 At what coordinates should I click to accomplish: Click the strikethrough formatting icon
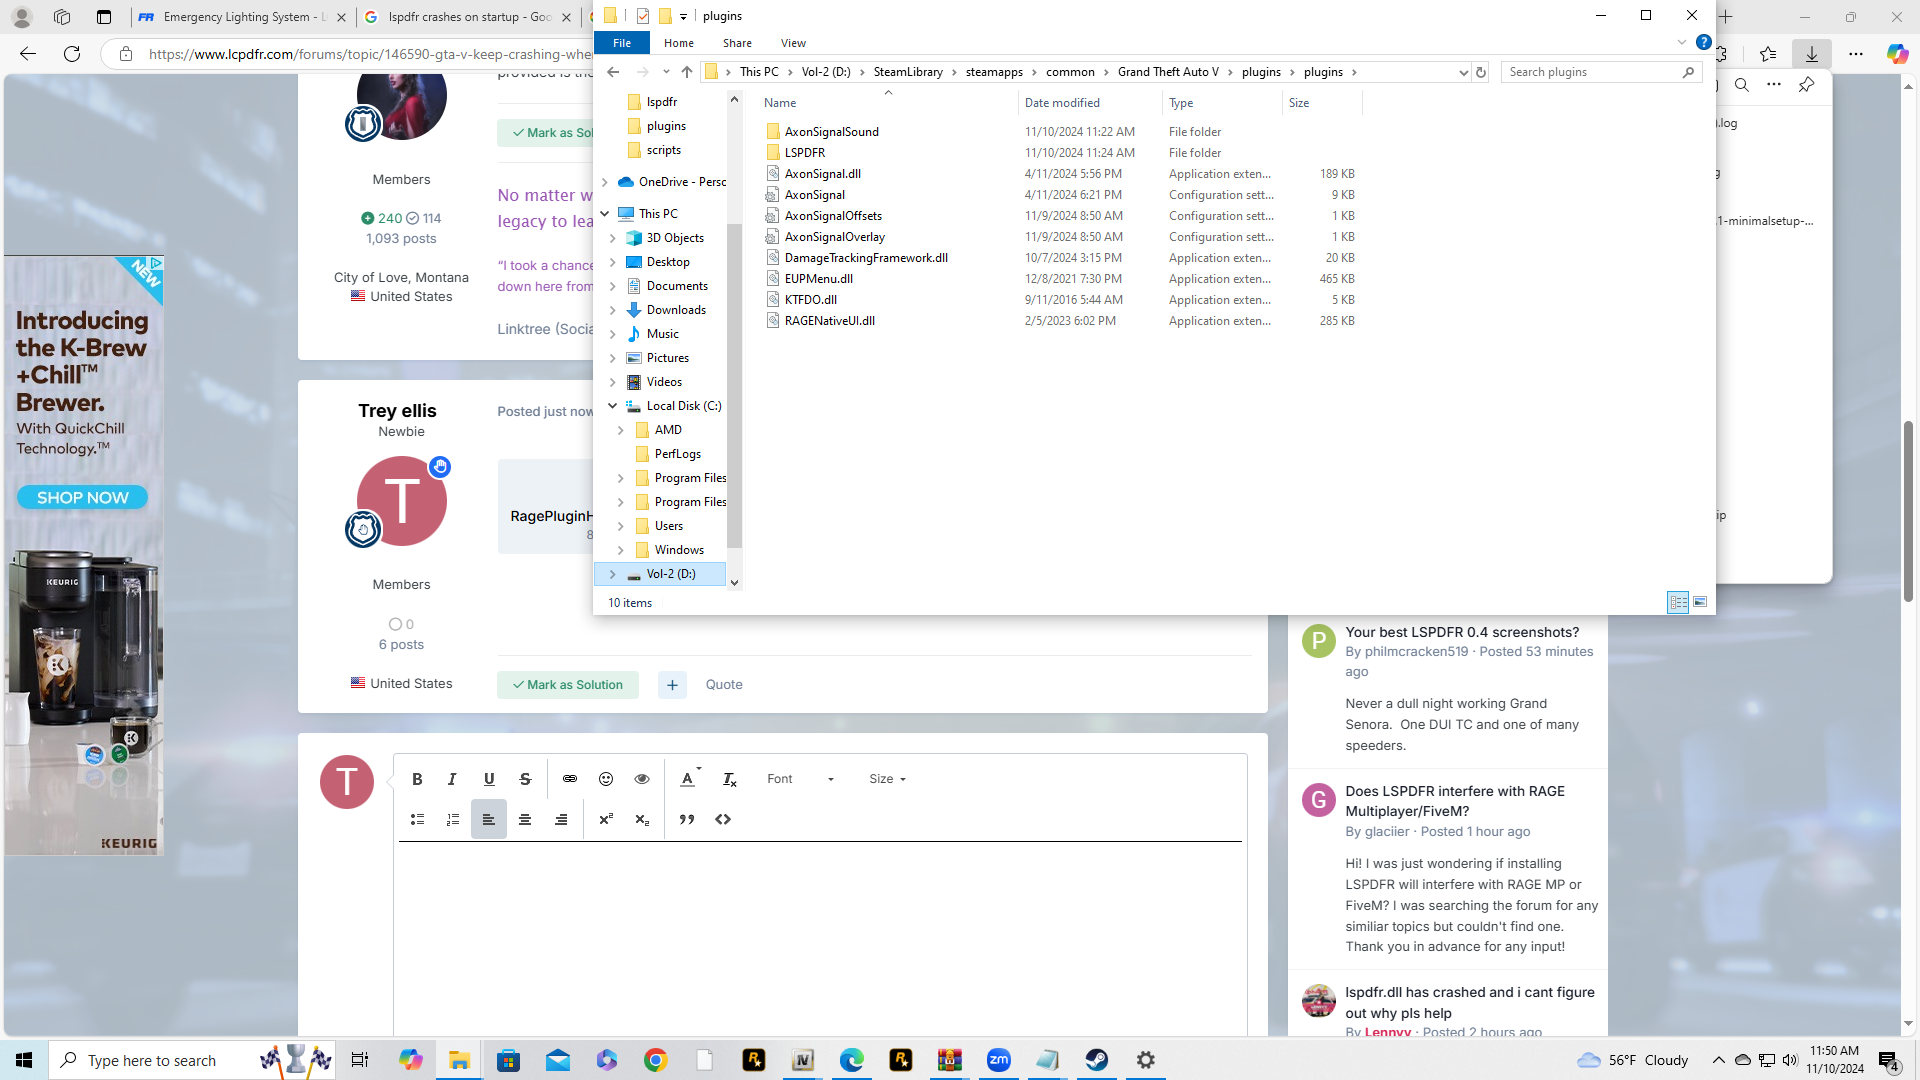[525, 779]
